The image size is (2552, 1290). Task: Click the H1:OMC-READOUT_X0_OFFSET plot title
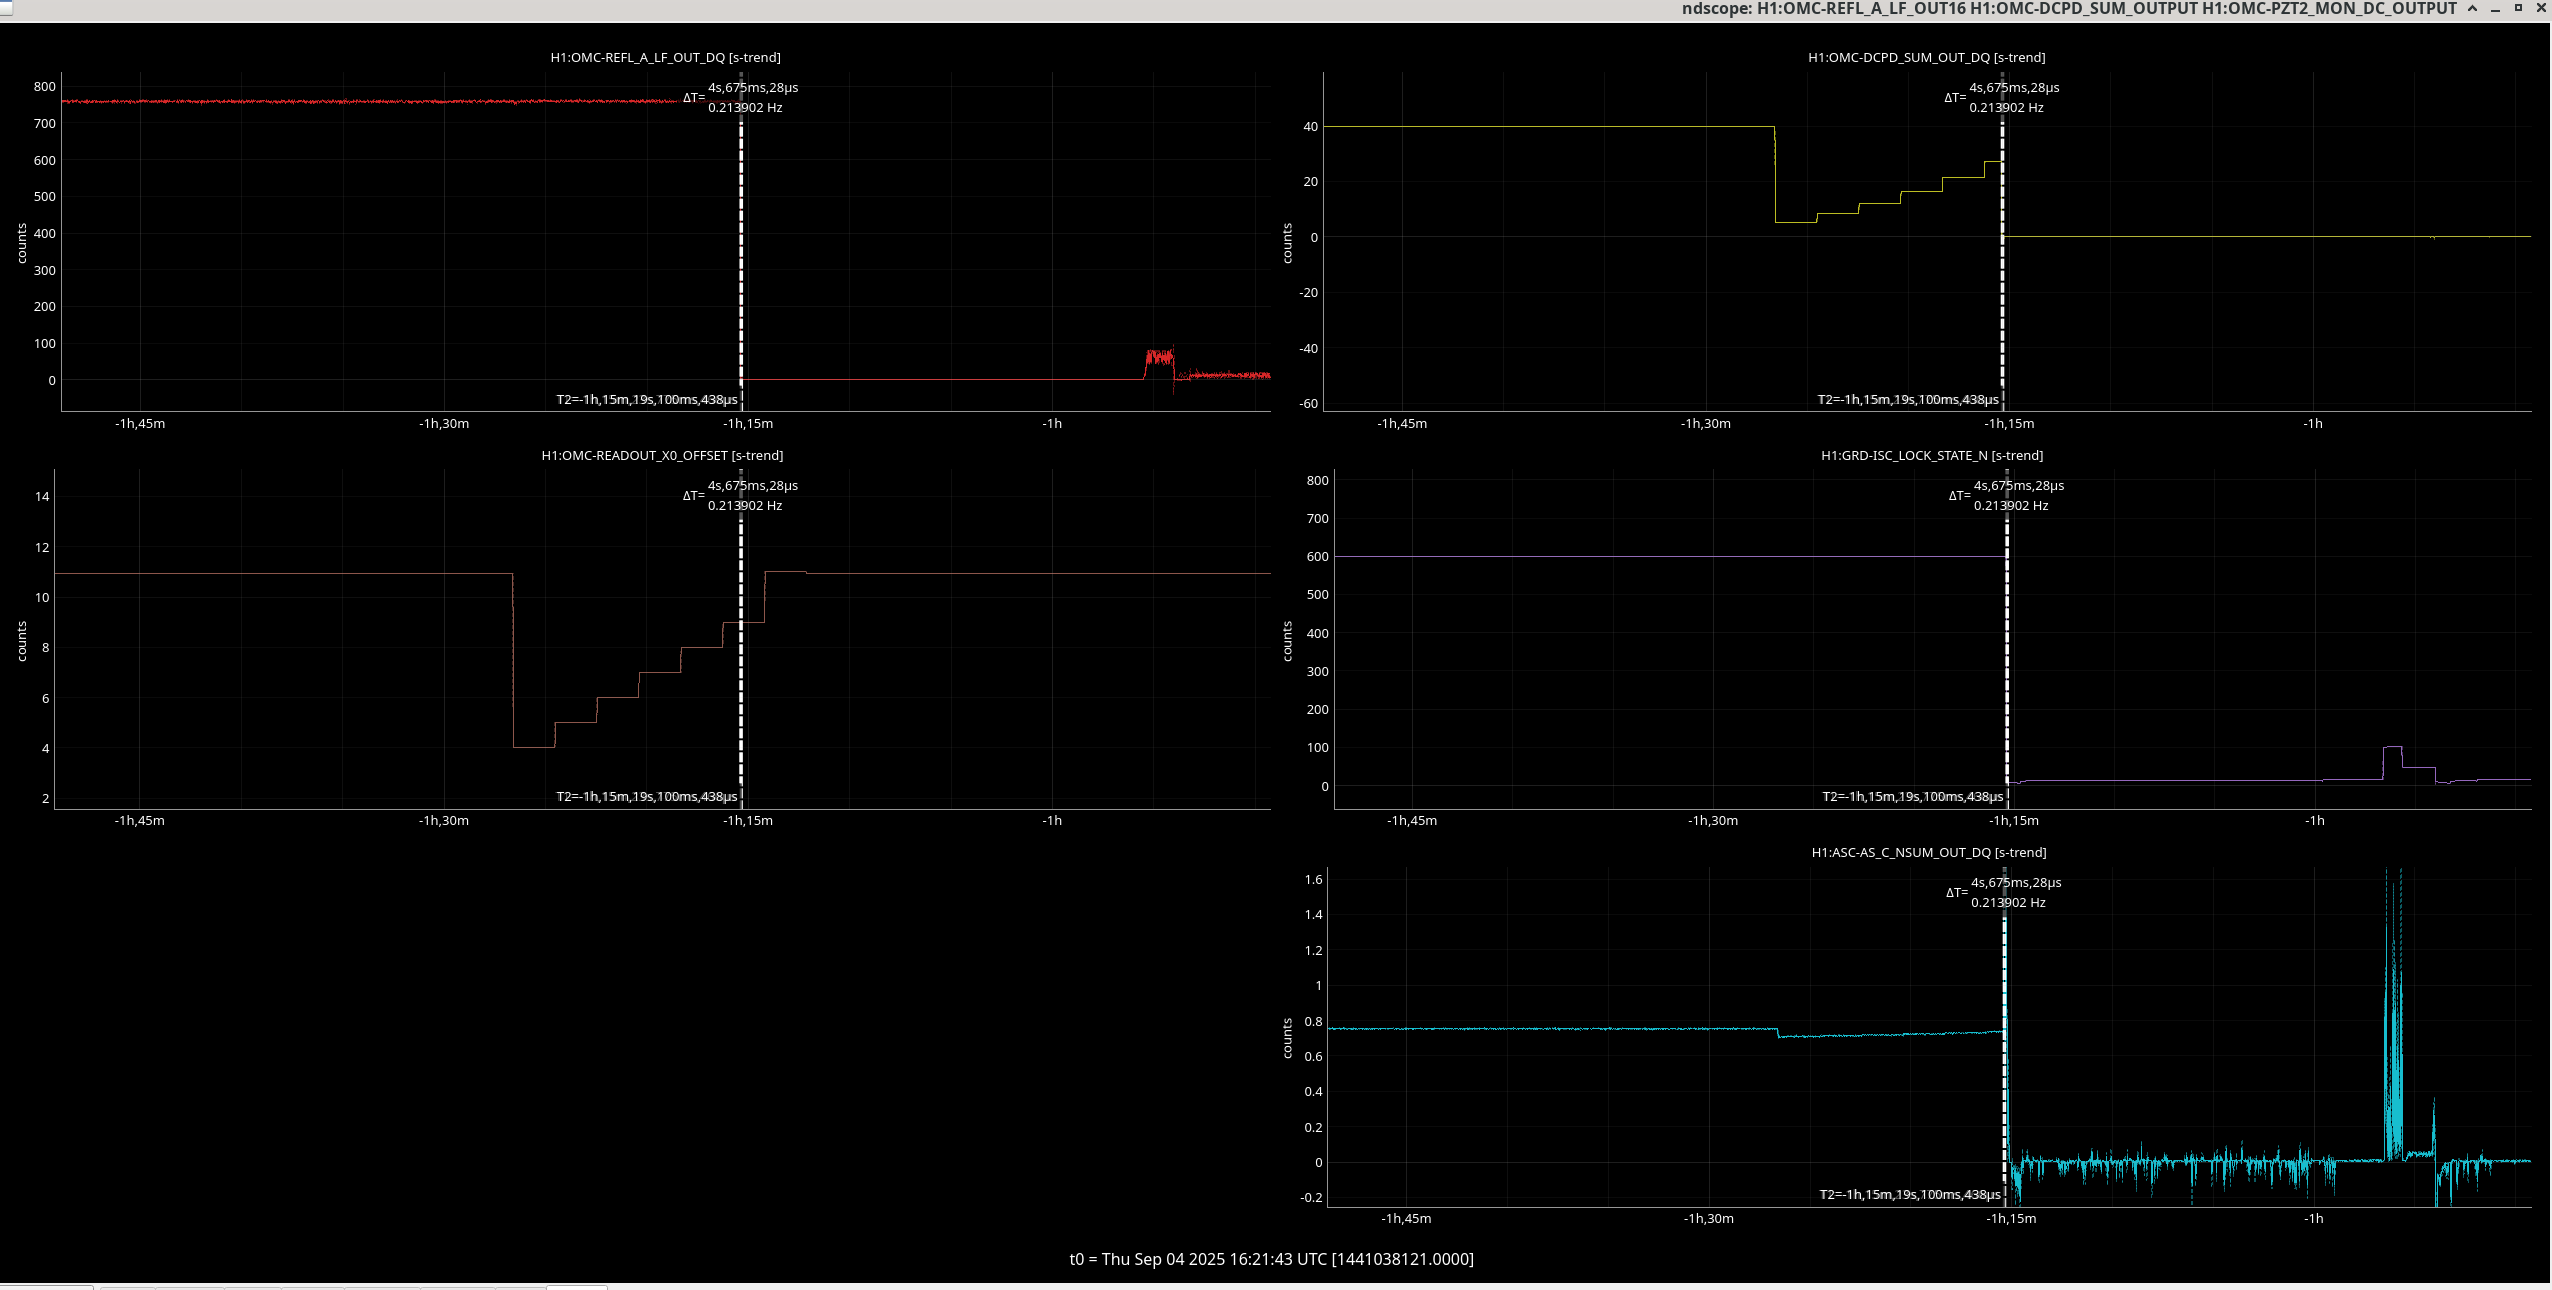click(662, 456)
